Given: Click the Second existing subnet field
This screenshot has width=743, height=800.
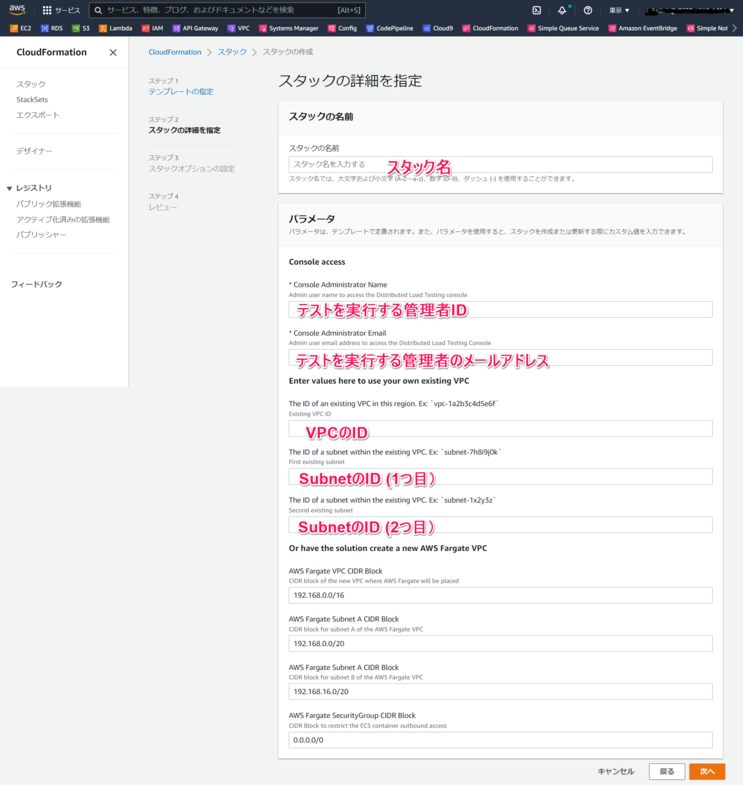Looking at the screenshot, I should [500, 525].
